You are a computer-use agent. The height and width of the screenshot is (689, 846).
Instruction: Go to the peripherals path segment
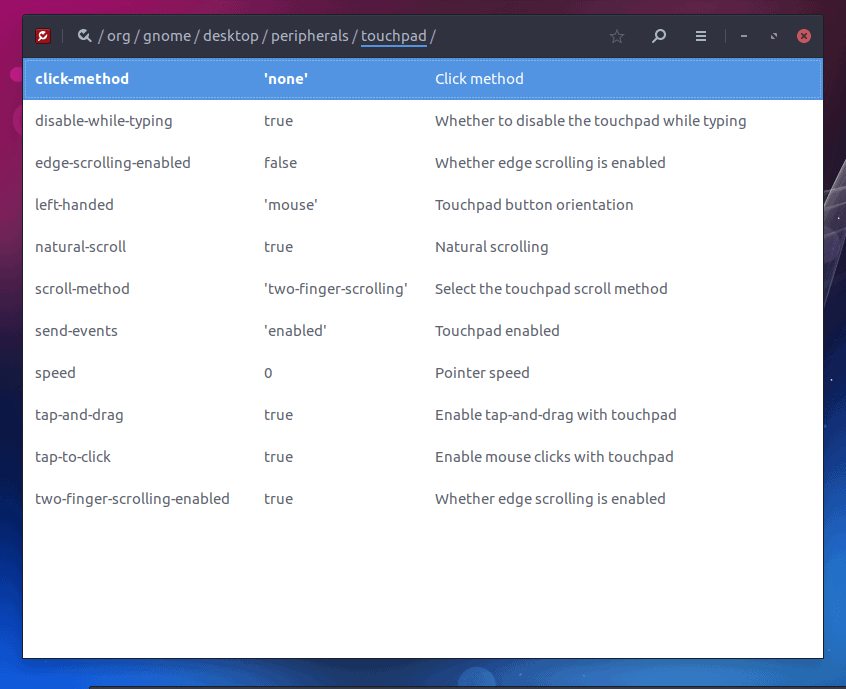(x=310, y=36)
